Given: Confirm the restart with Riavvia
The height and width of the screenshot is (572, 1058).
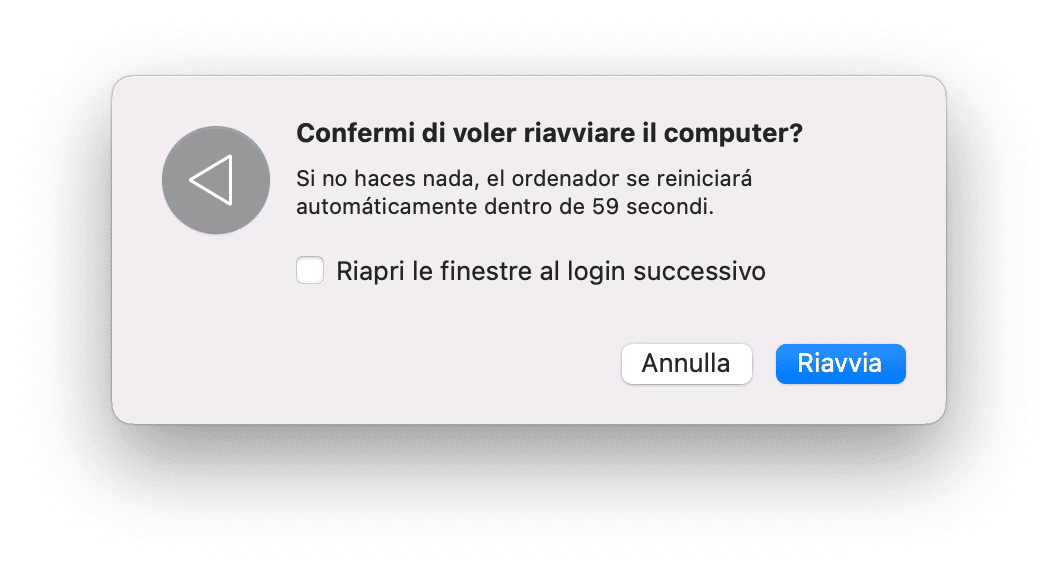Looking at the screenshot, I should (x=840, y=363).
